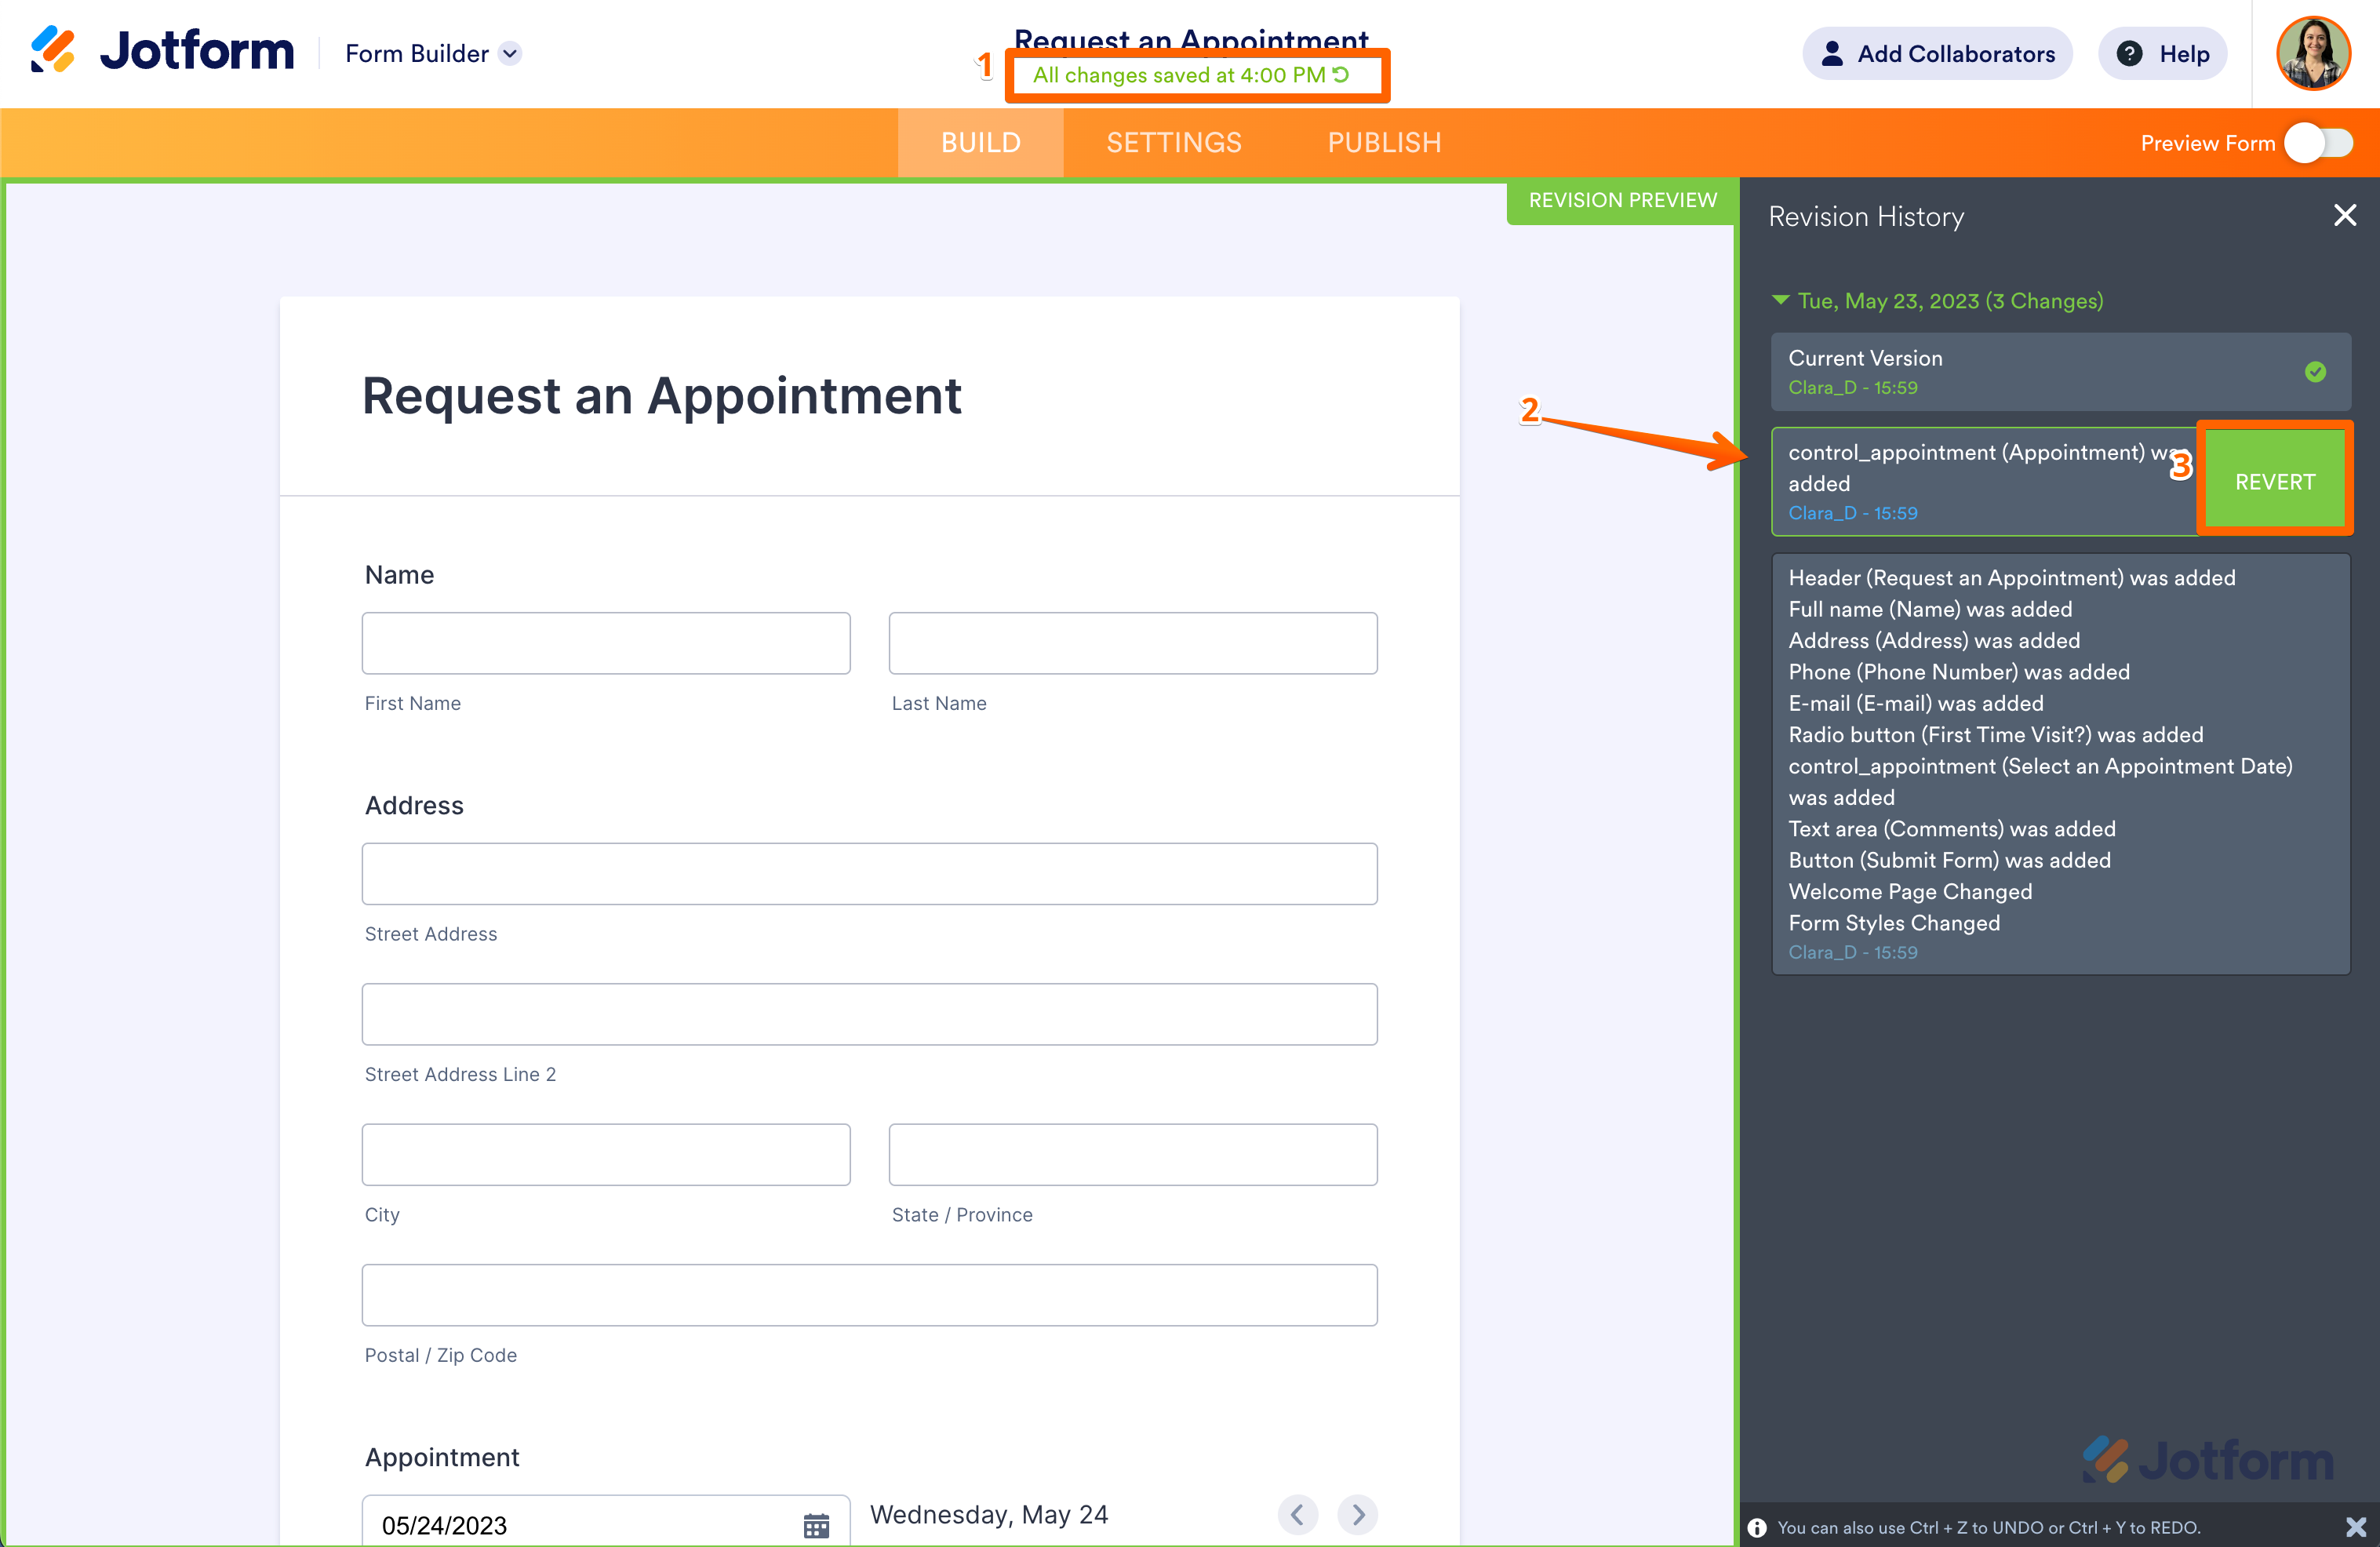
Task: Switch to the SETTINGS tab
Action: [x=1174, y=142]
